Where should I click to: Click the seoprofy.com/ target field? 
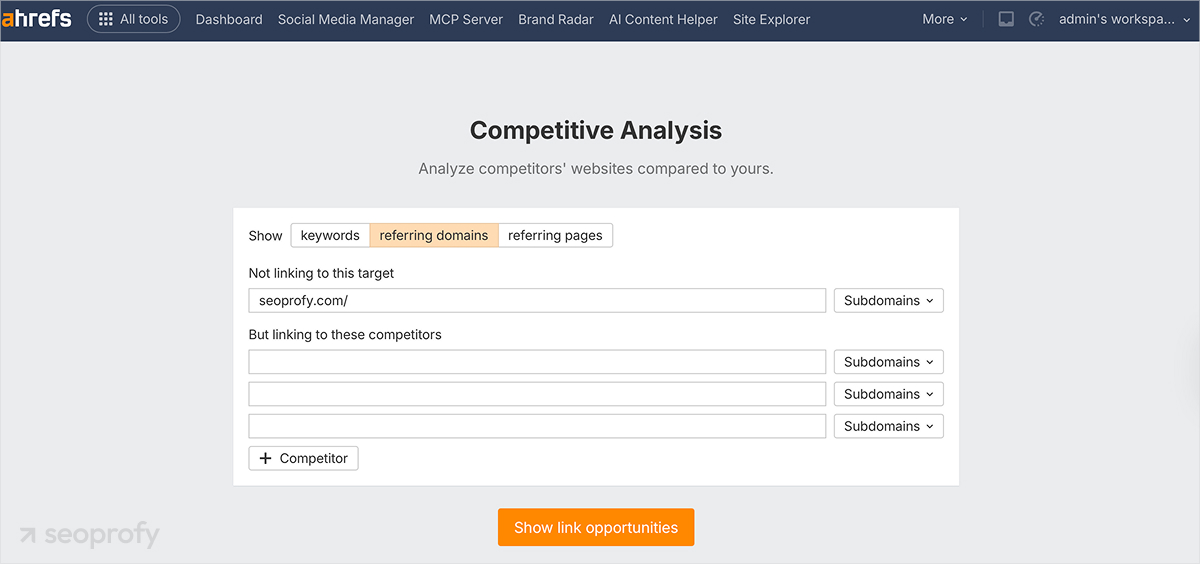tap(537, 300)
